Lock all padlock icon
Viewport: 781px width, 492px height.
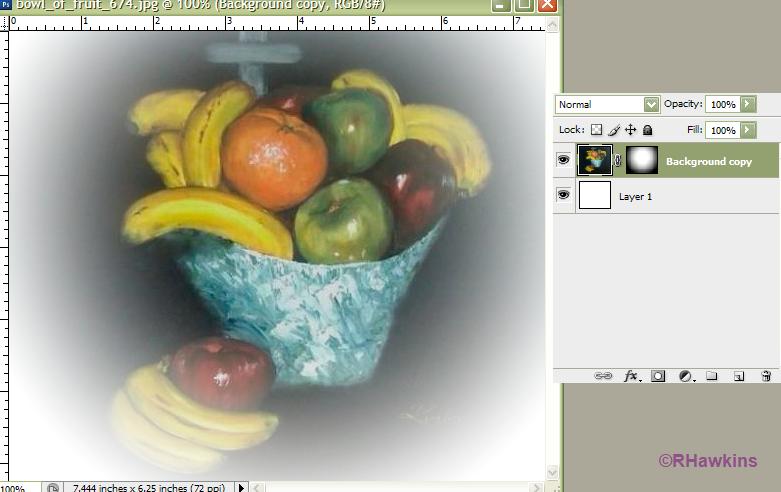(647, 130)
